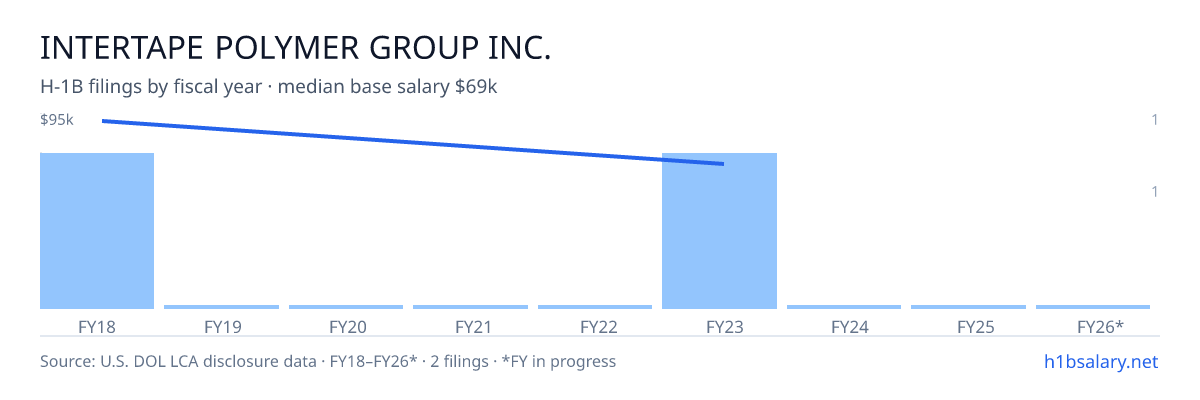Click the blue median salary trend line
This screenshot has width=1200, height=400.
tap(412, 142)
